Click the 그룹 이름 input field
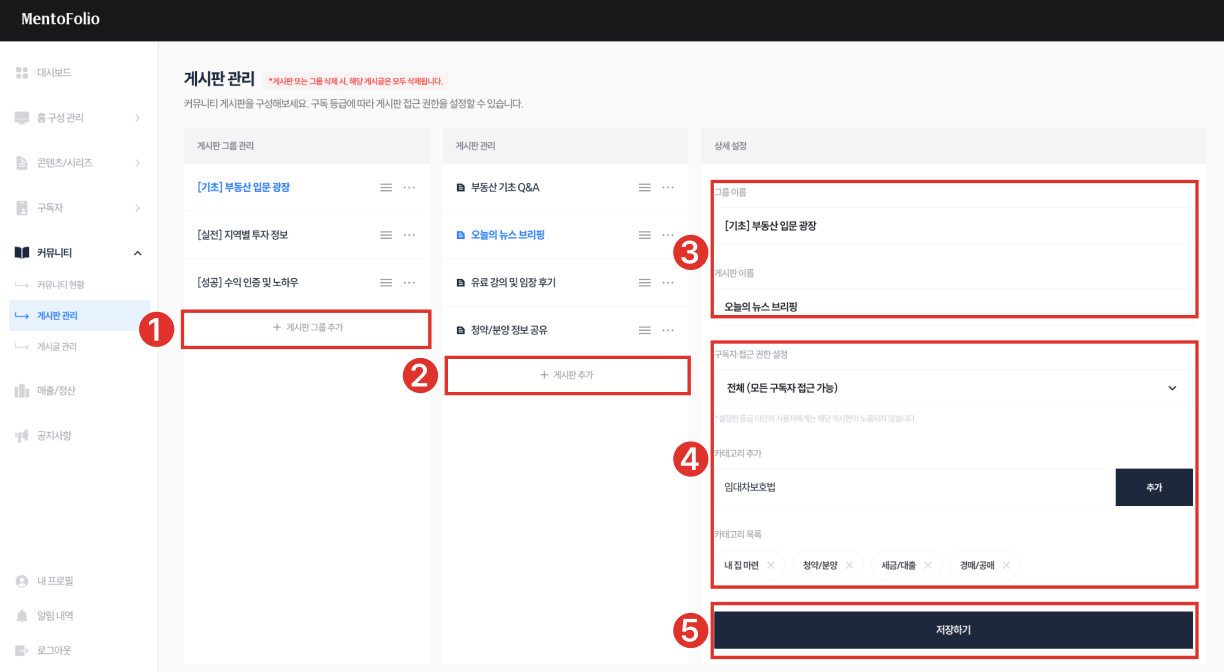The width and height of the screenshot is (1224, 672). (953, 226)
